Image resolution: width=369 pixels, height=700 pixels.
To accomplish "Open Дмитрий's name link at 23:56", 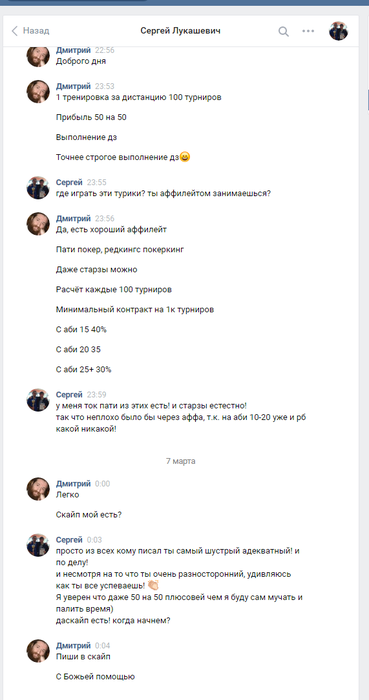I will tap(73, 218).
